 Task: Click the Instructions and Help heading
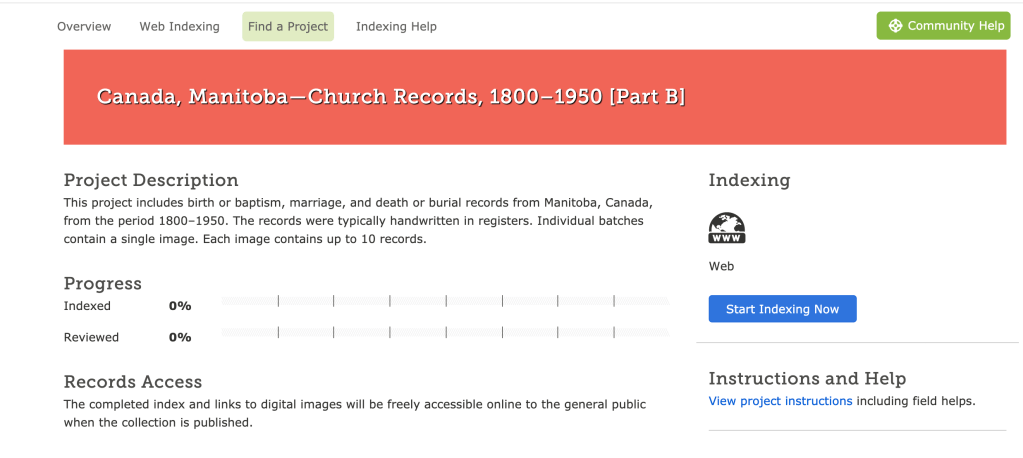point(807,378)
